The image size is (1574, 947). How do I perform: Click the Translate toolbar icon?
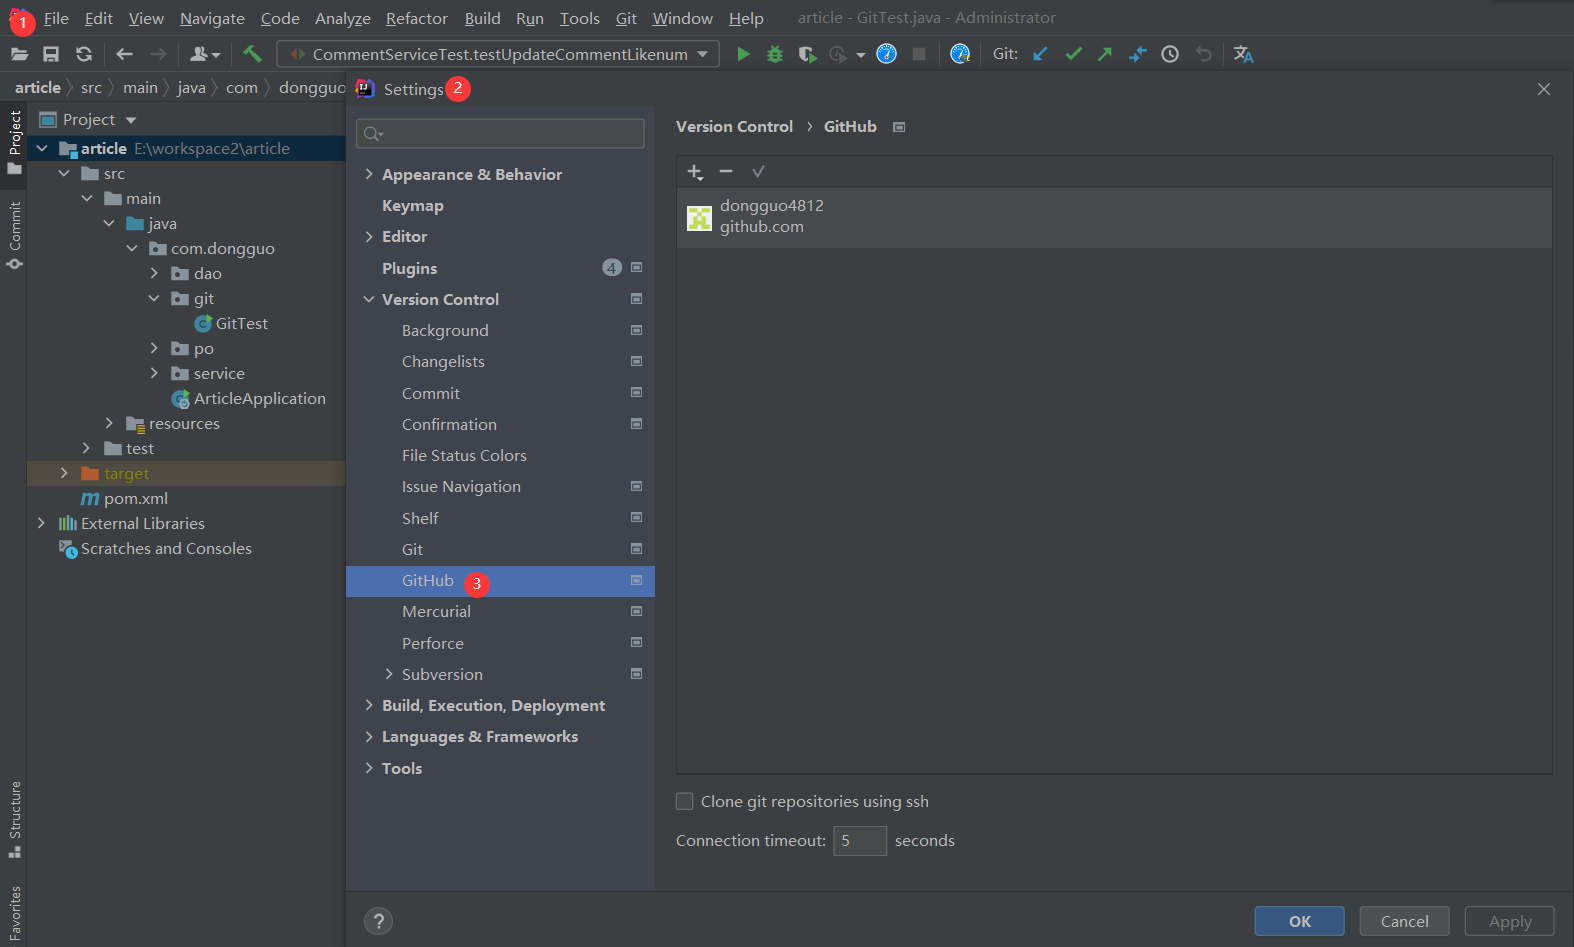point(1243,54)
